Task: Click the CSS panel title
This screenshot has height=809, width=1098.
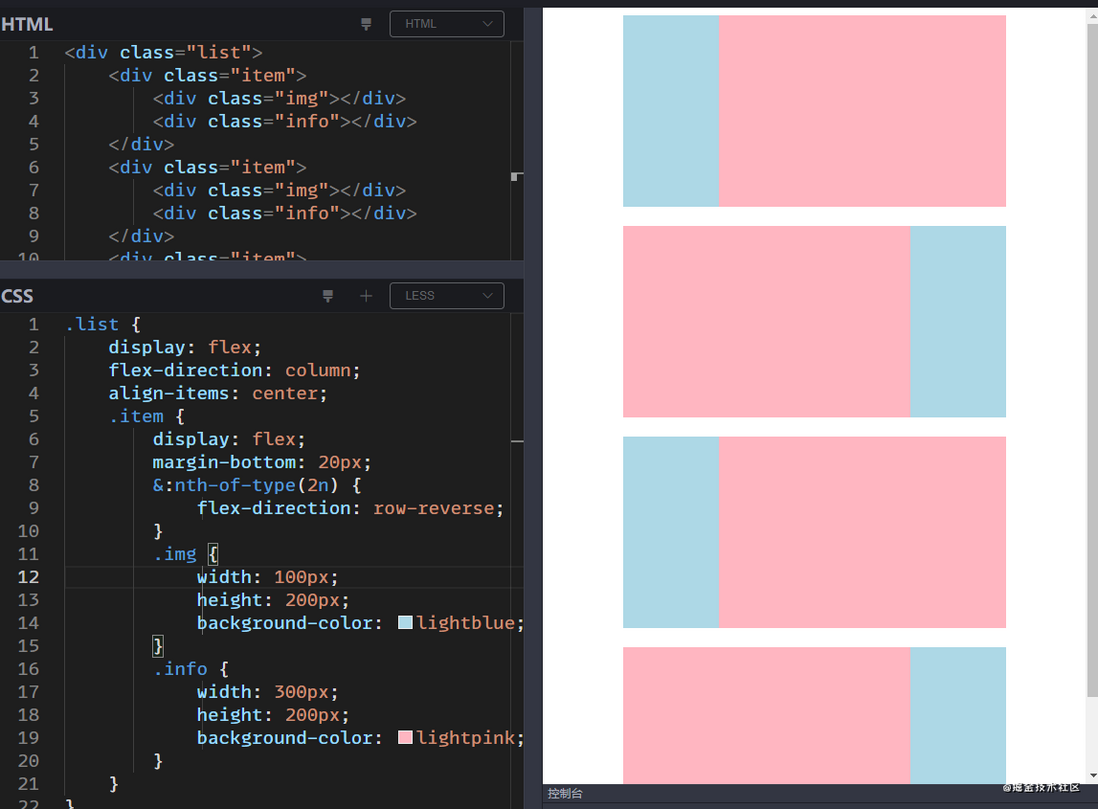Action: pyautogui.click(x=17, y=296)
